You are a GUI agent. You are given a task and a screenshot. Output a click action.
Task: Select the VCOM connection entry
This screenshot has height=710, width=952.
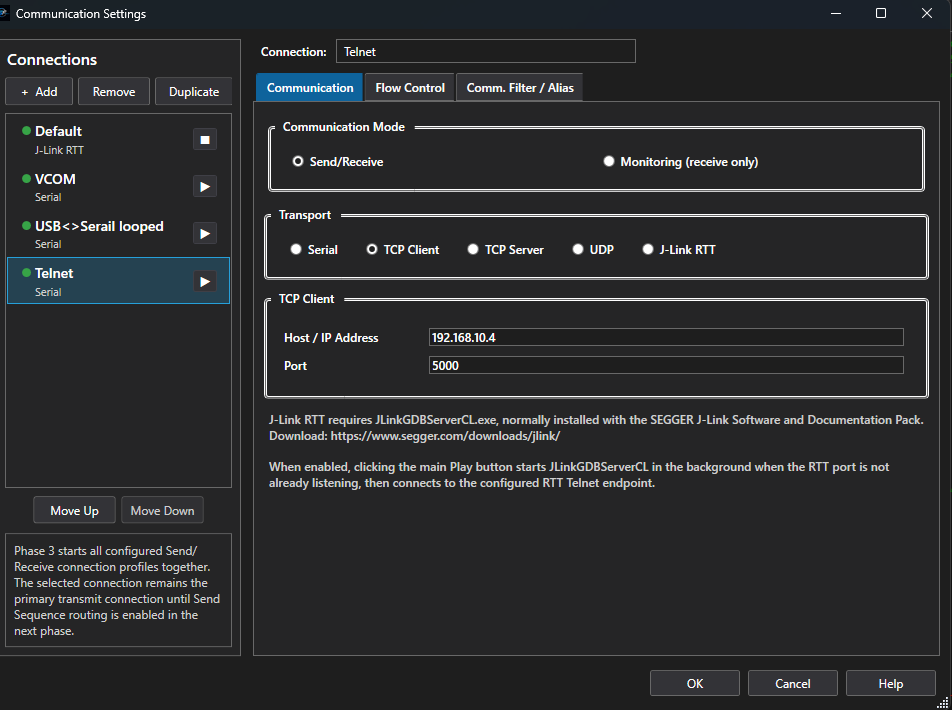(118, 187)
